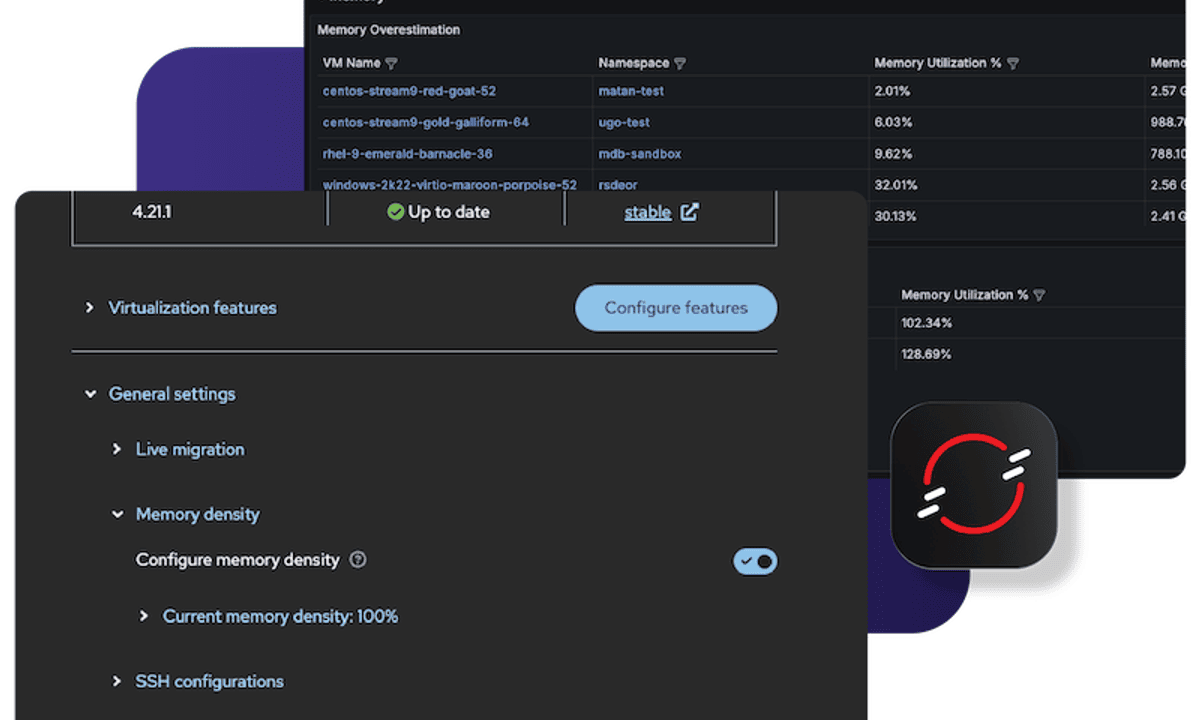
Task: Open the external link icon beside stable
Action: tap(689, 212)
